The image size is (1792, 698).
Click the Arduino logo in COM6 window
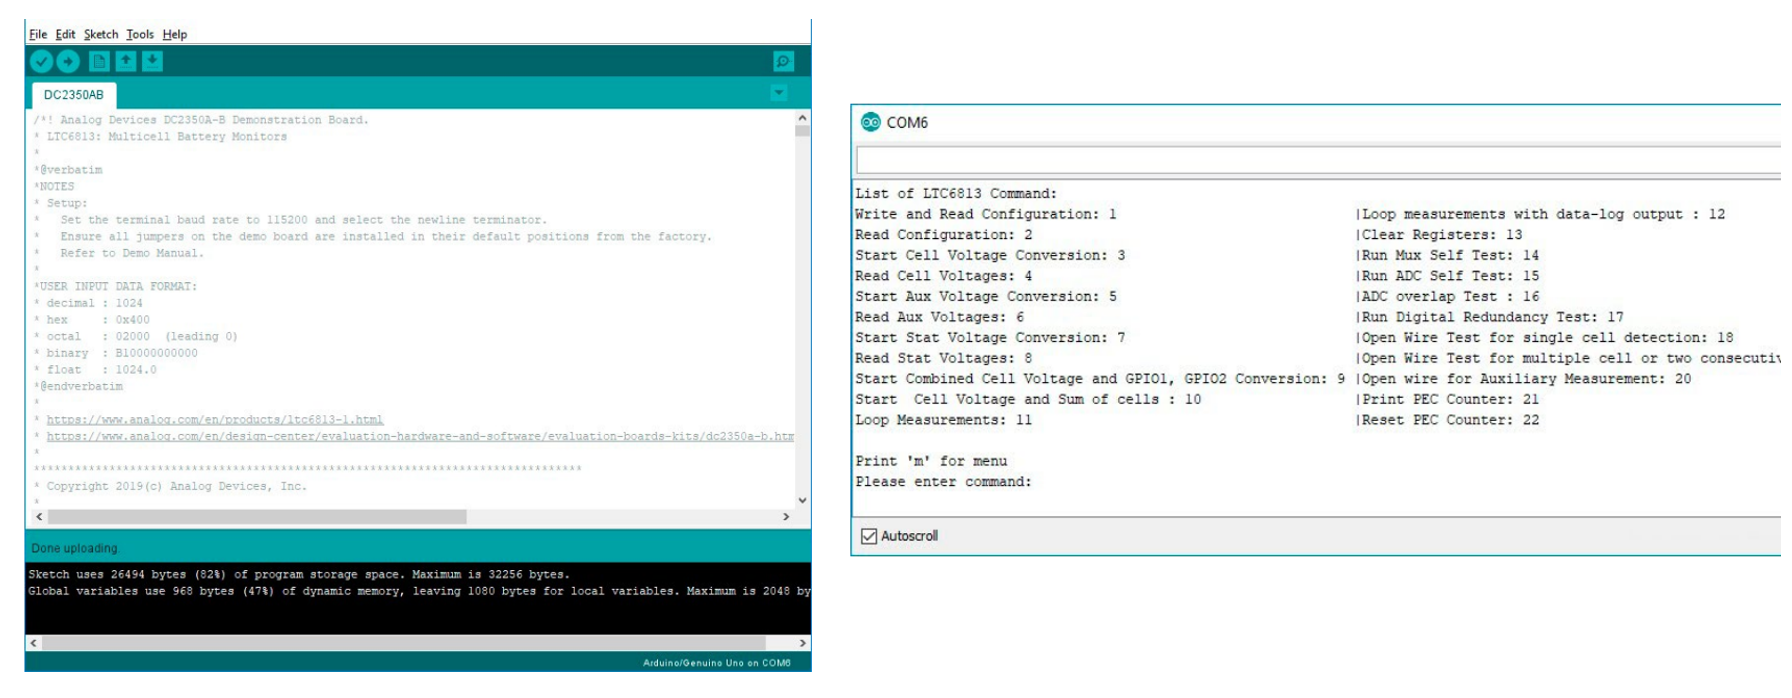click(x=871, y=122)
